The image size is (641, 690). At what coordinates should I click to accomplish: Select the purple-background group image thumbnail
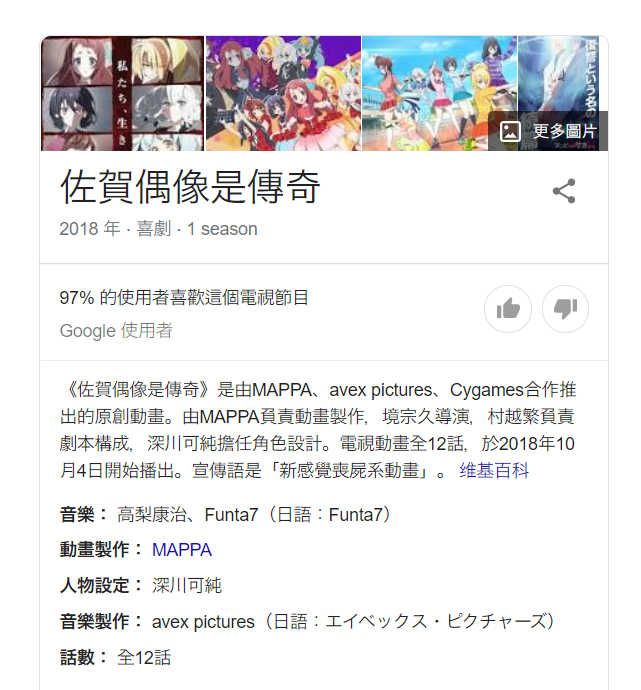click(x=283, y=94)
